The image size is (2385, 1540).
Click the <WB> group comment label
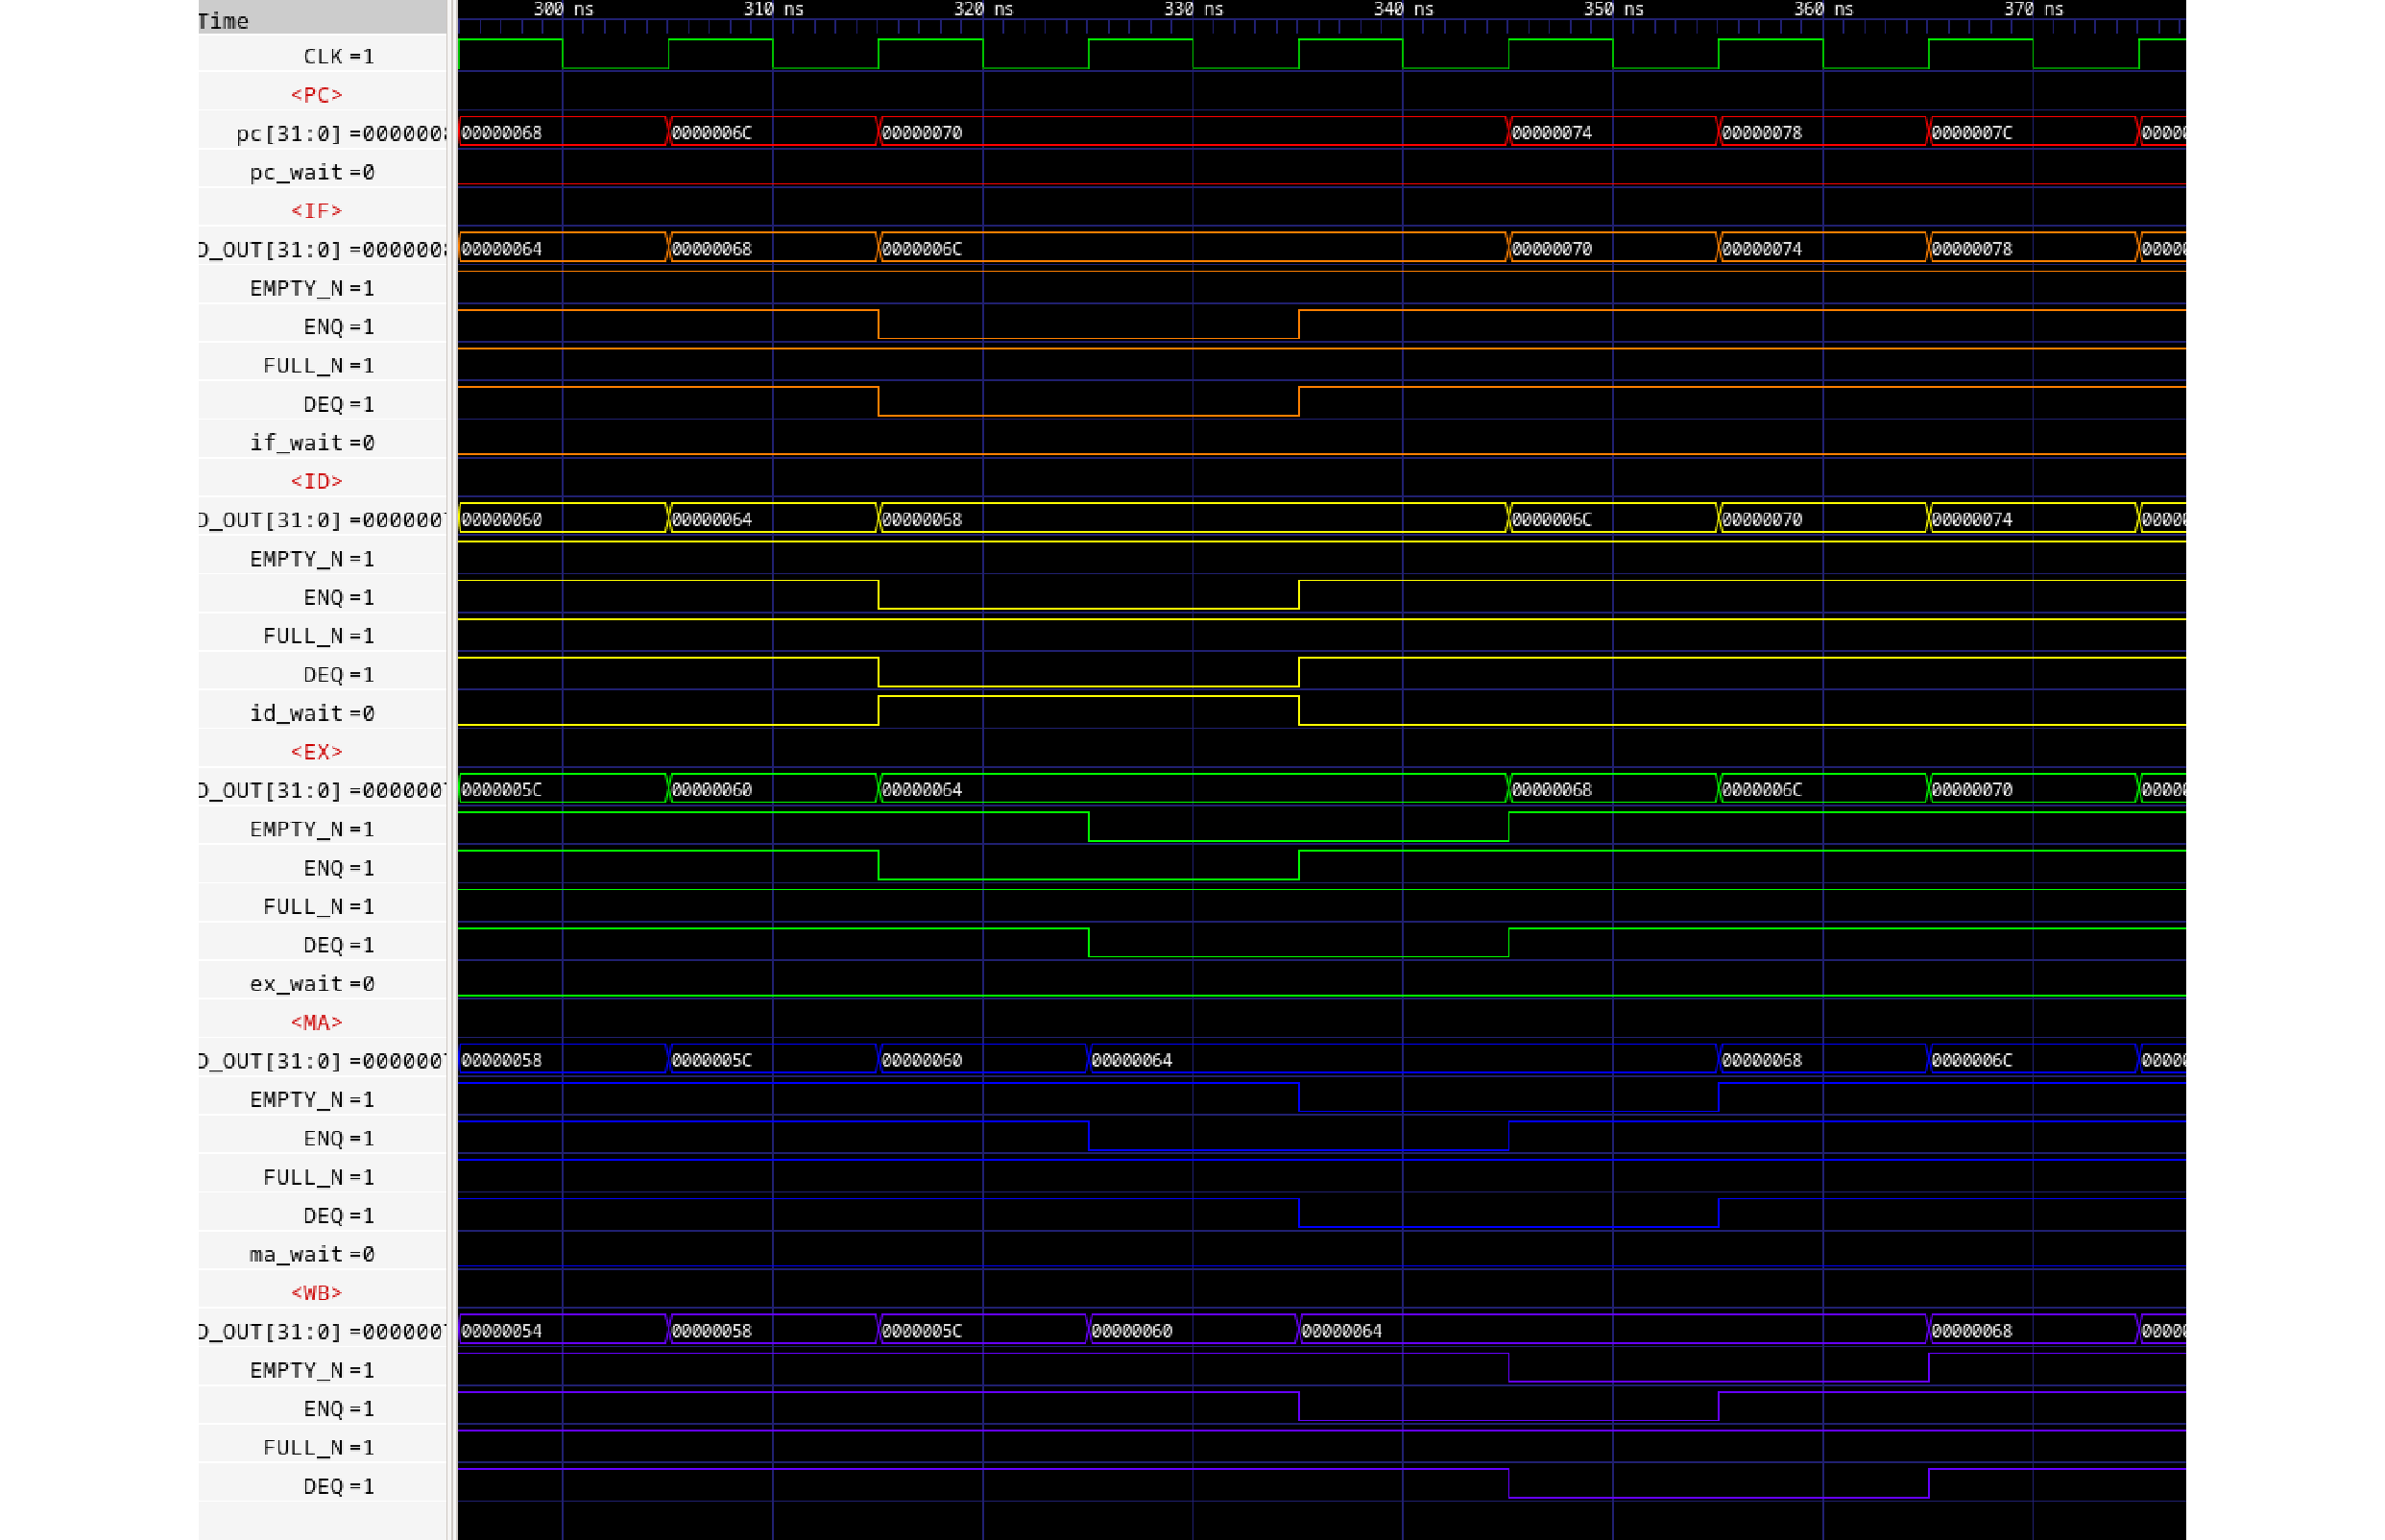tap(316, 1292)
